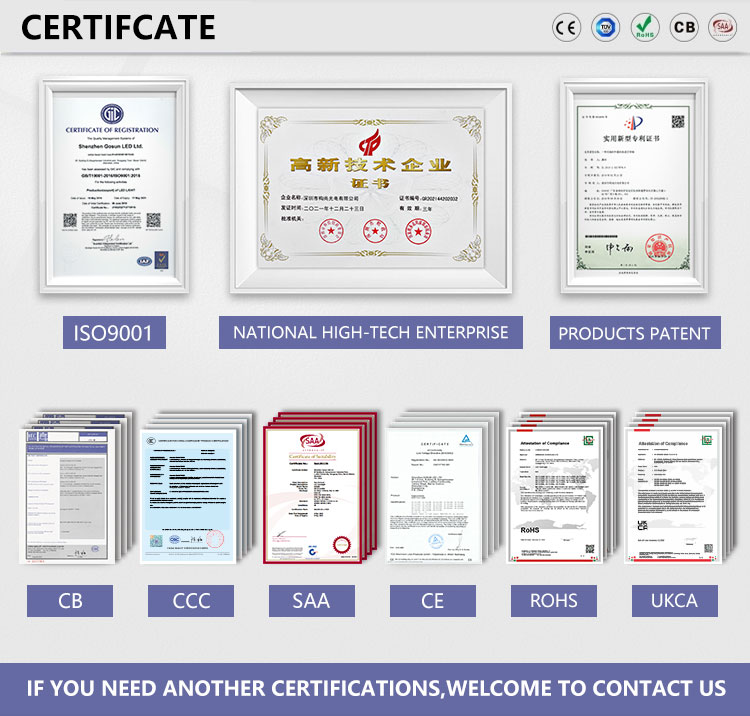Click the contact us banner text
The image size is (750, 716).
click(x=376, y=688)
